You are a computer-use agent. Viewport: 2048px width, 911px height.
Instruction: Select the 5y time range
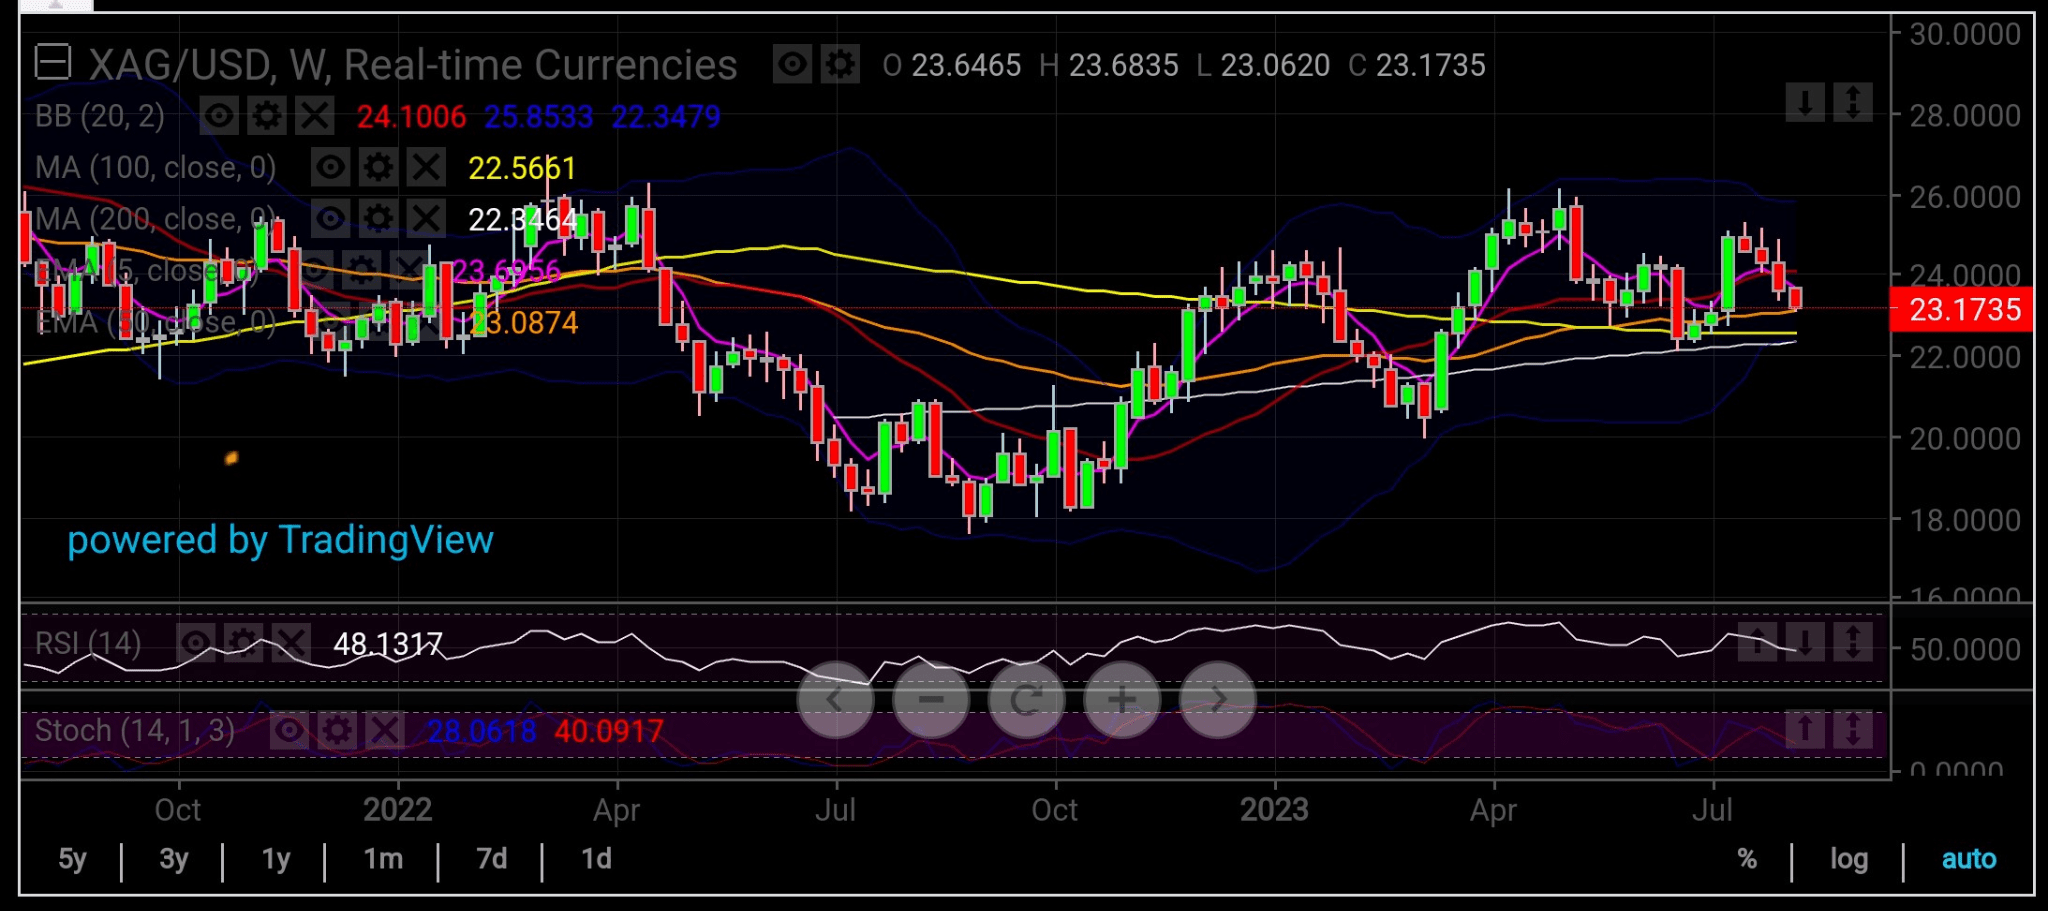72,859
